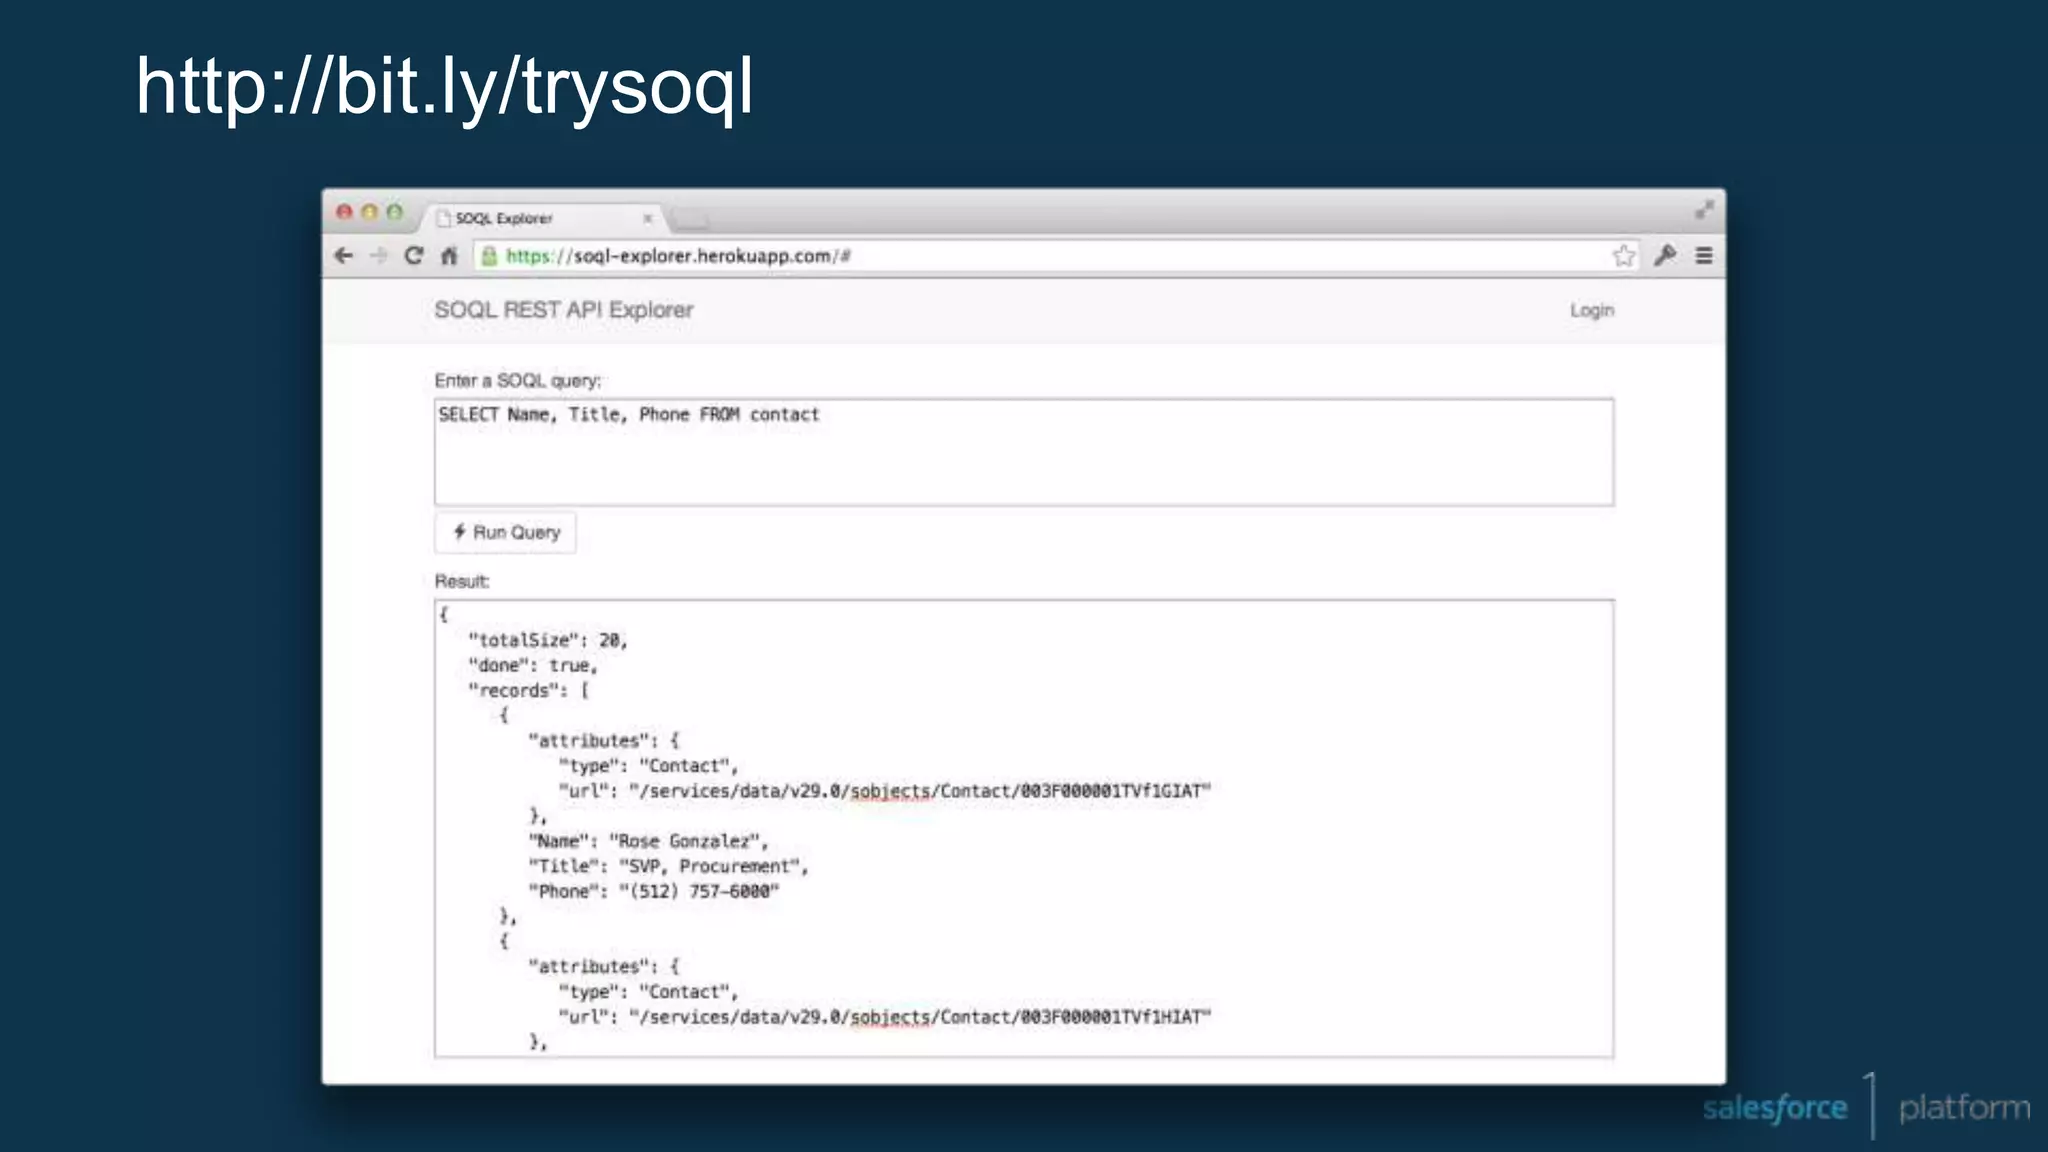Click the fullscreen arrows icon
The width and height of the screenshot is (2048, 1152).
(1704, 209)
